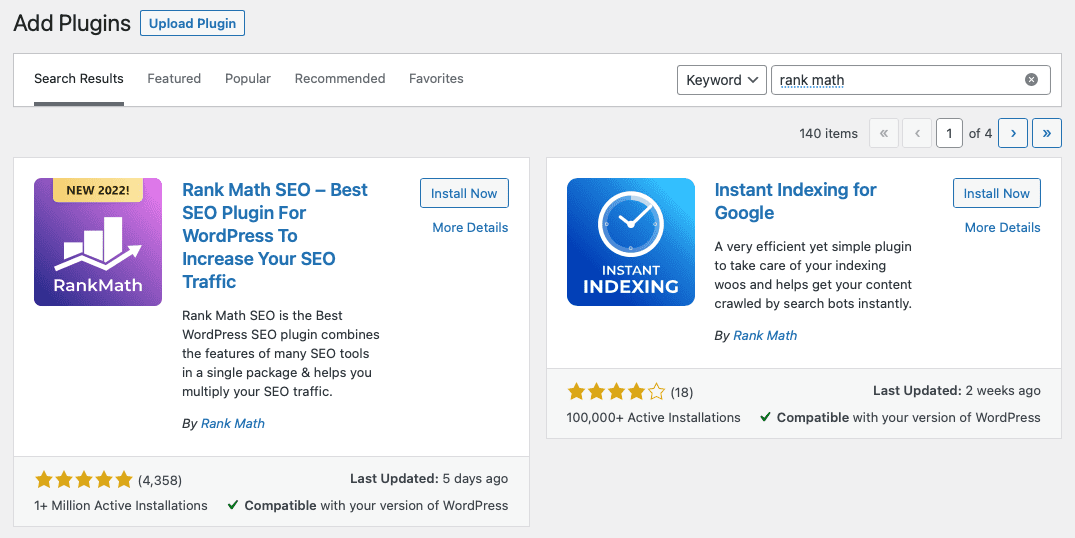The width and height of the screenshot is (1075, 538).
Task: Open More Details for Instant Indexing
Action: (x=1002, y=227)
